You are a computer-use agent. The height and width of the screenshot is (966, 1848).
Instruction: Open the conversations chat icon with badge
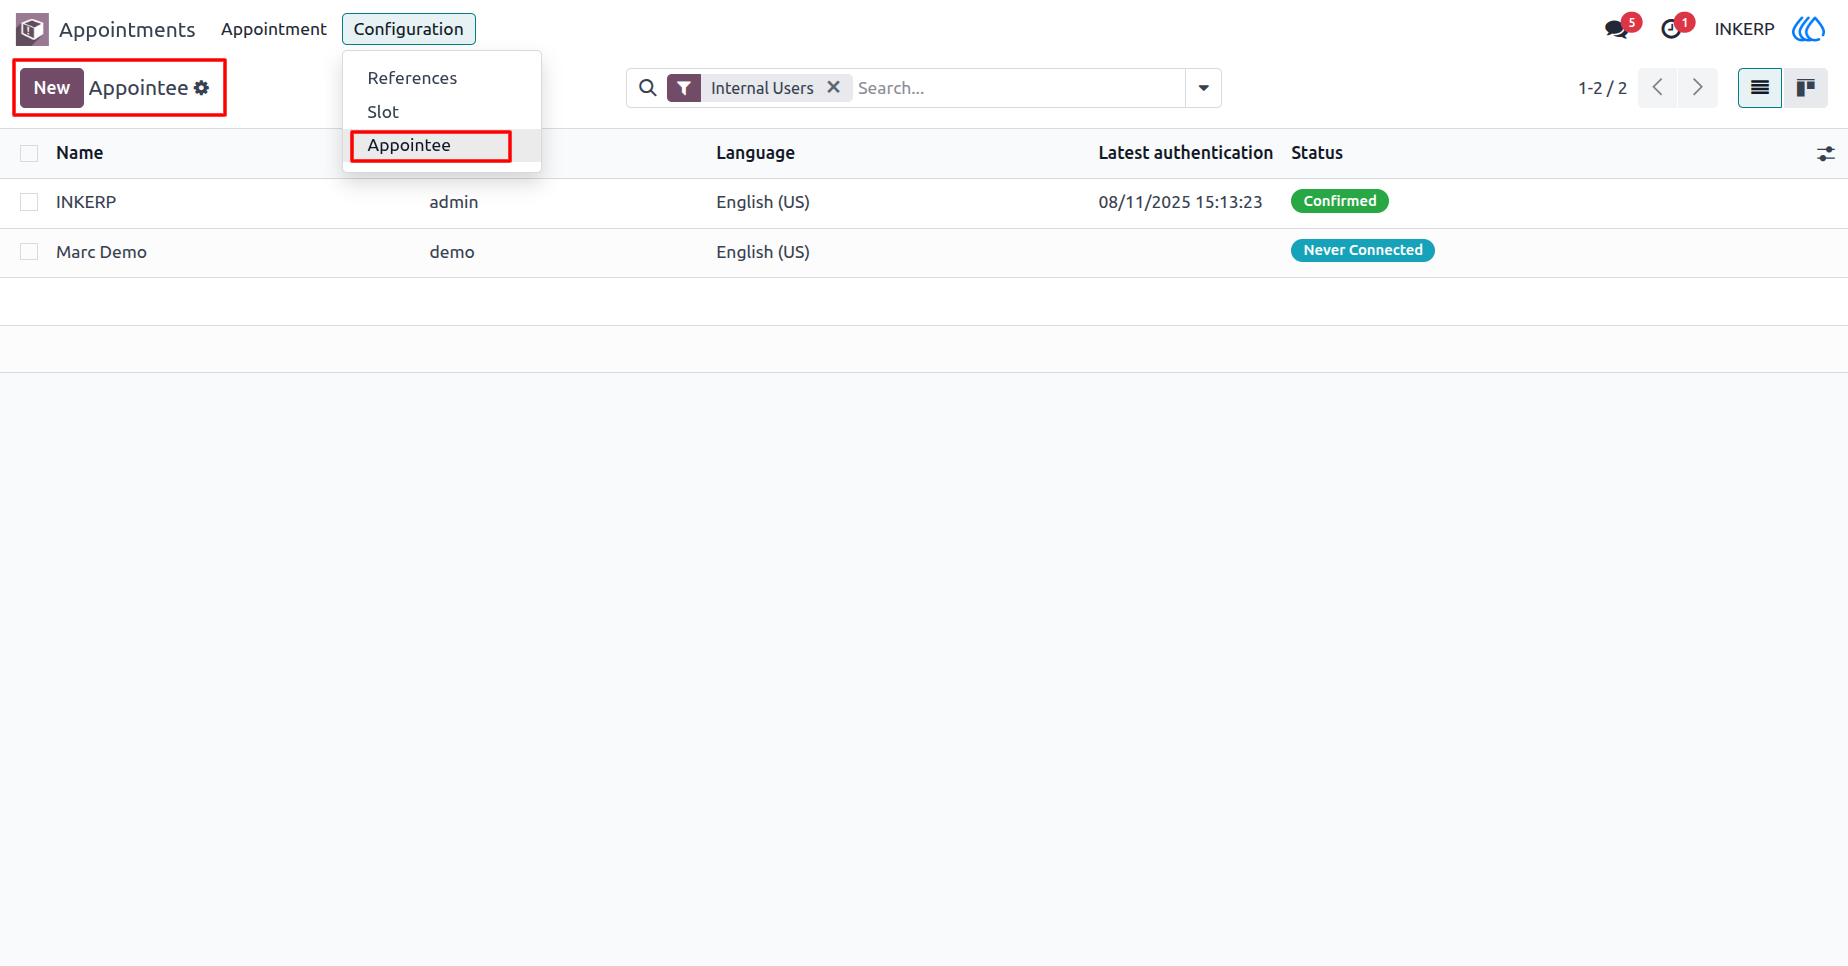[x=1617, y=29]
